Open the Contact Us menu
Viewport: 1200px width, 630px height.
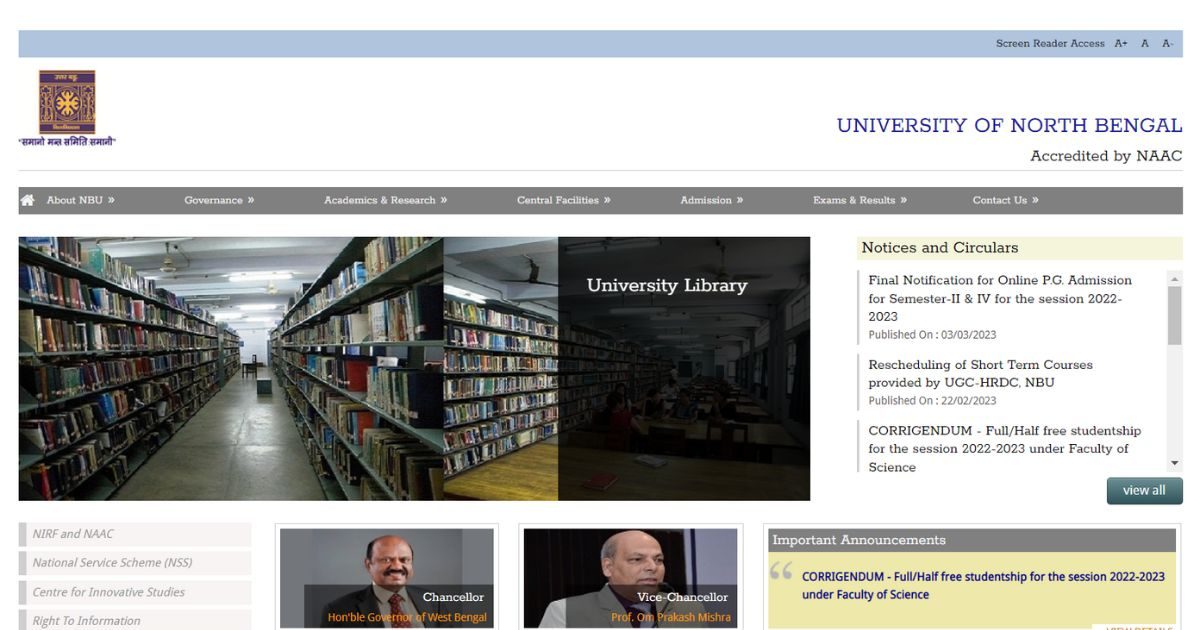[x=1005, y=200]
